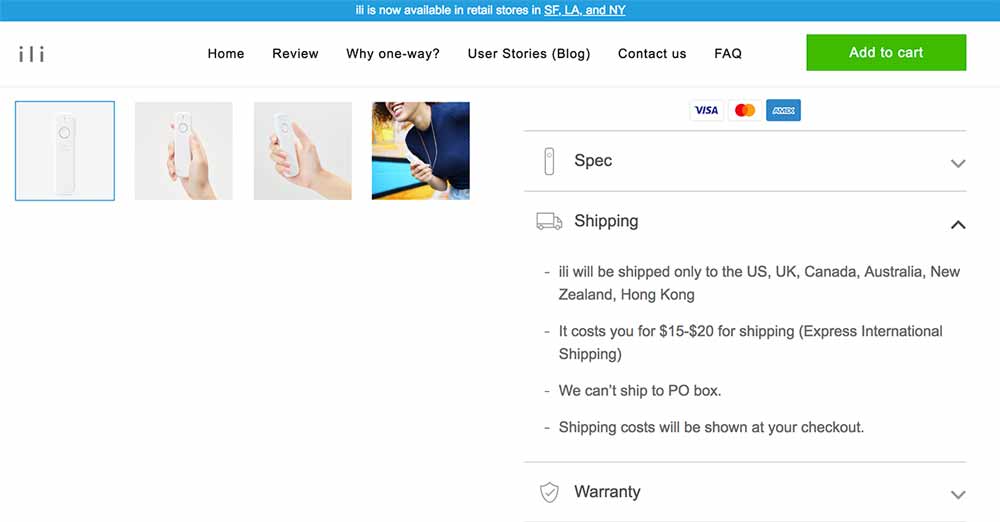The width and height of the screenshot is (1000, 522).
Task: Select the hand holding device upright thumbnail
Action: click(184, 151)
